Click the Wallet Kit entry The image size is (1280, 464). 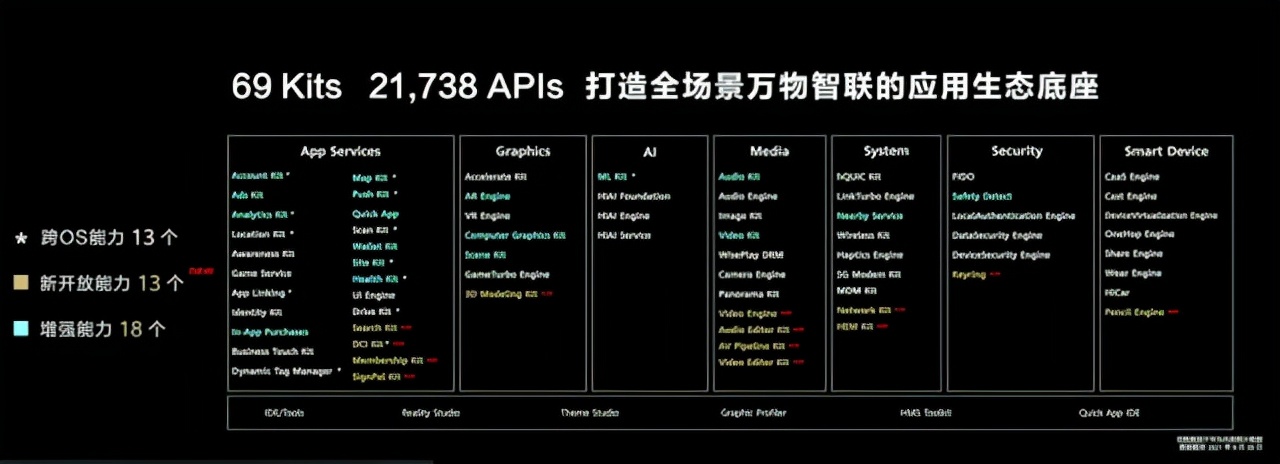tap(374, 246)
